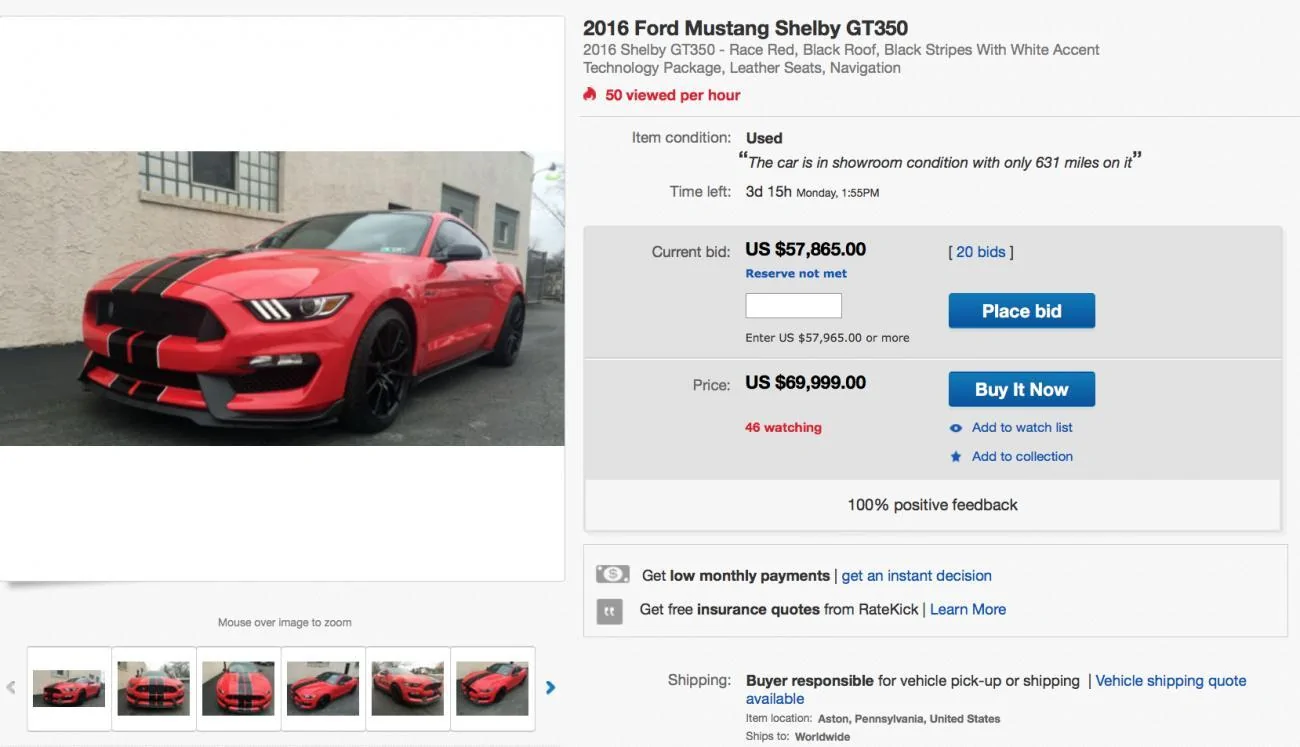The height and width of the screenshot is (747, 1300).
Task: Click the Place bid button
Action: [x=1021, y=311]
